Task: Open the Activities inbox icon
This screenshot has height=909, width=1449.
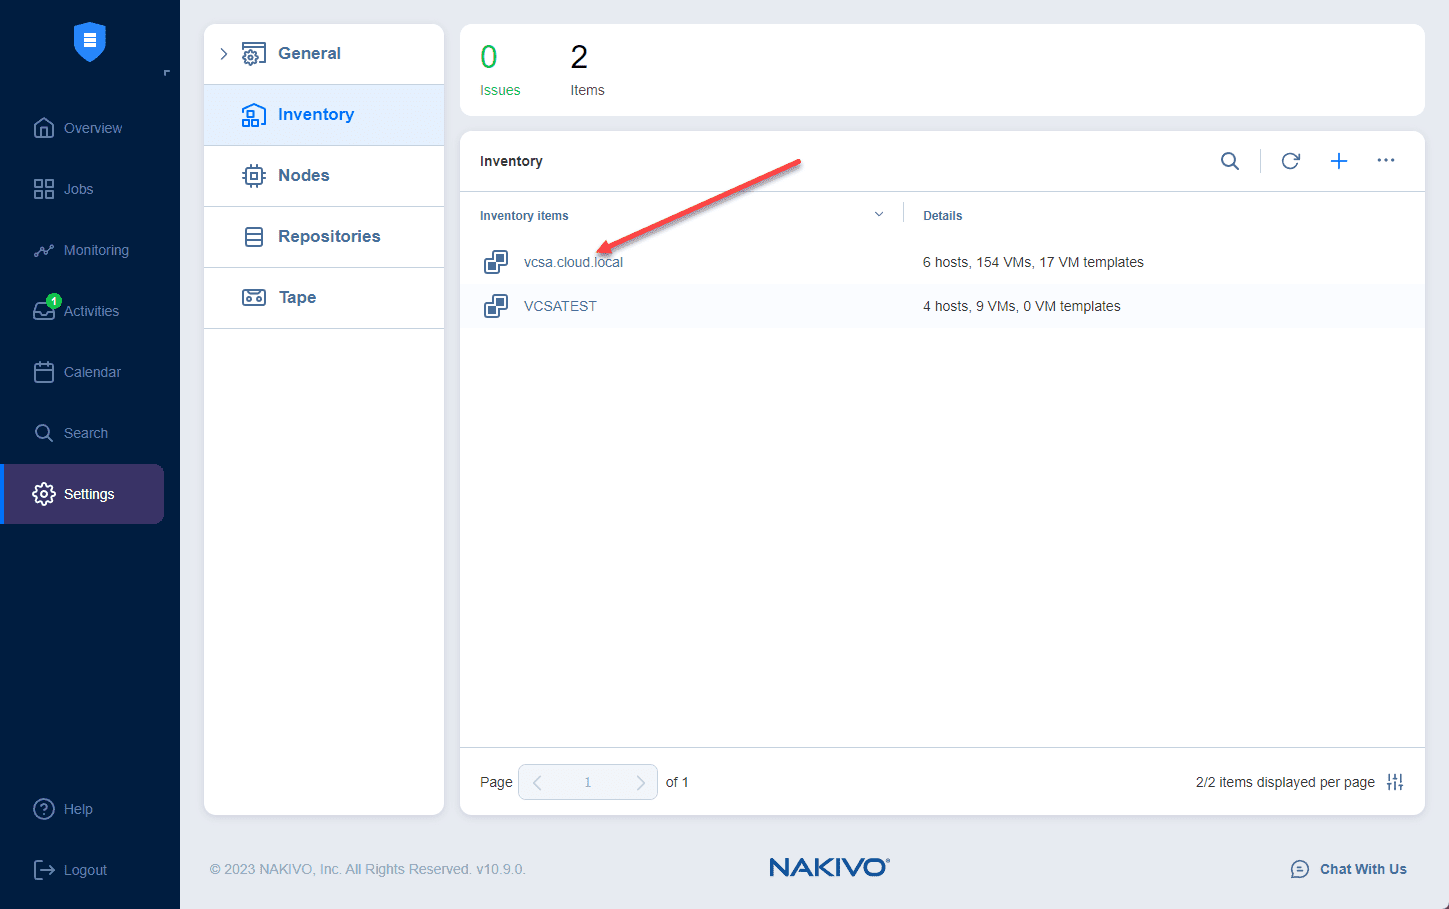Action: coord(44,311)
